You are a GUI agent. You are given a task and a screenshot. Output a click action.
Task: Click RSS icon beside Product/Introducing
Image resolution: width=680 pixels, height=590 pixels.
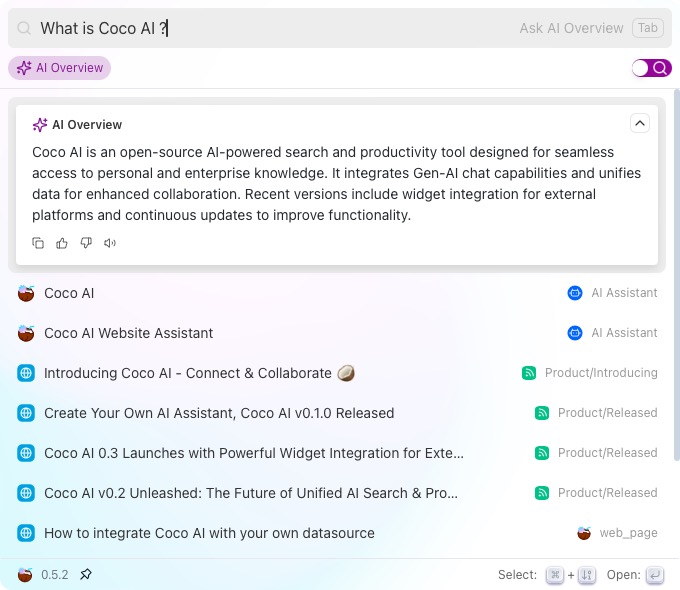click(529, 373)
